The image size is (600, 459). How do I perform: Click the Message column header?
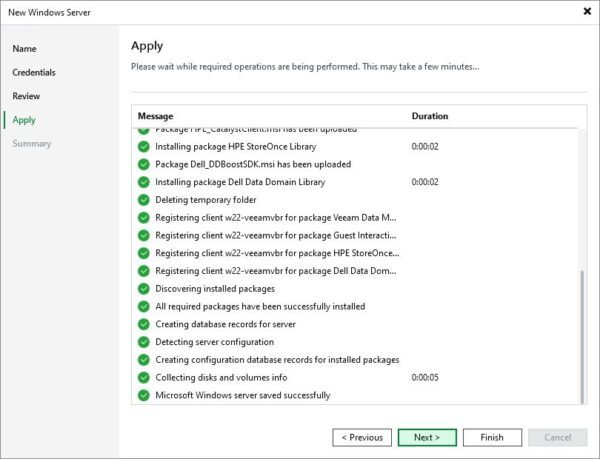(x=155, y=116)
